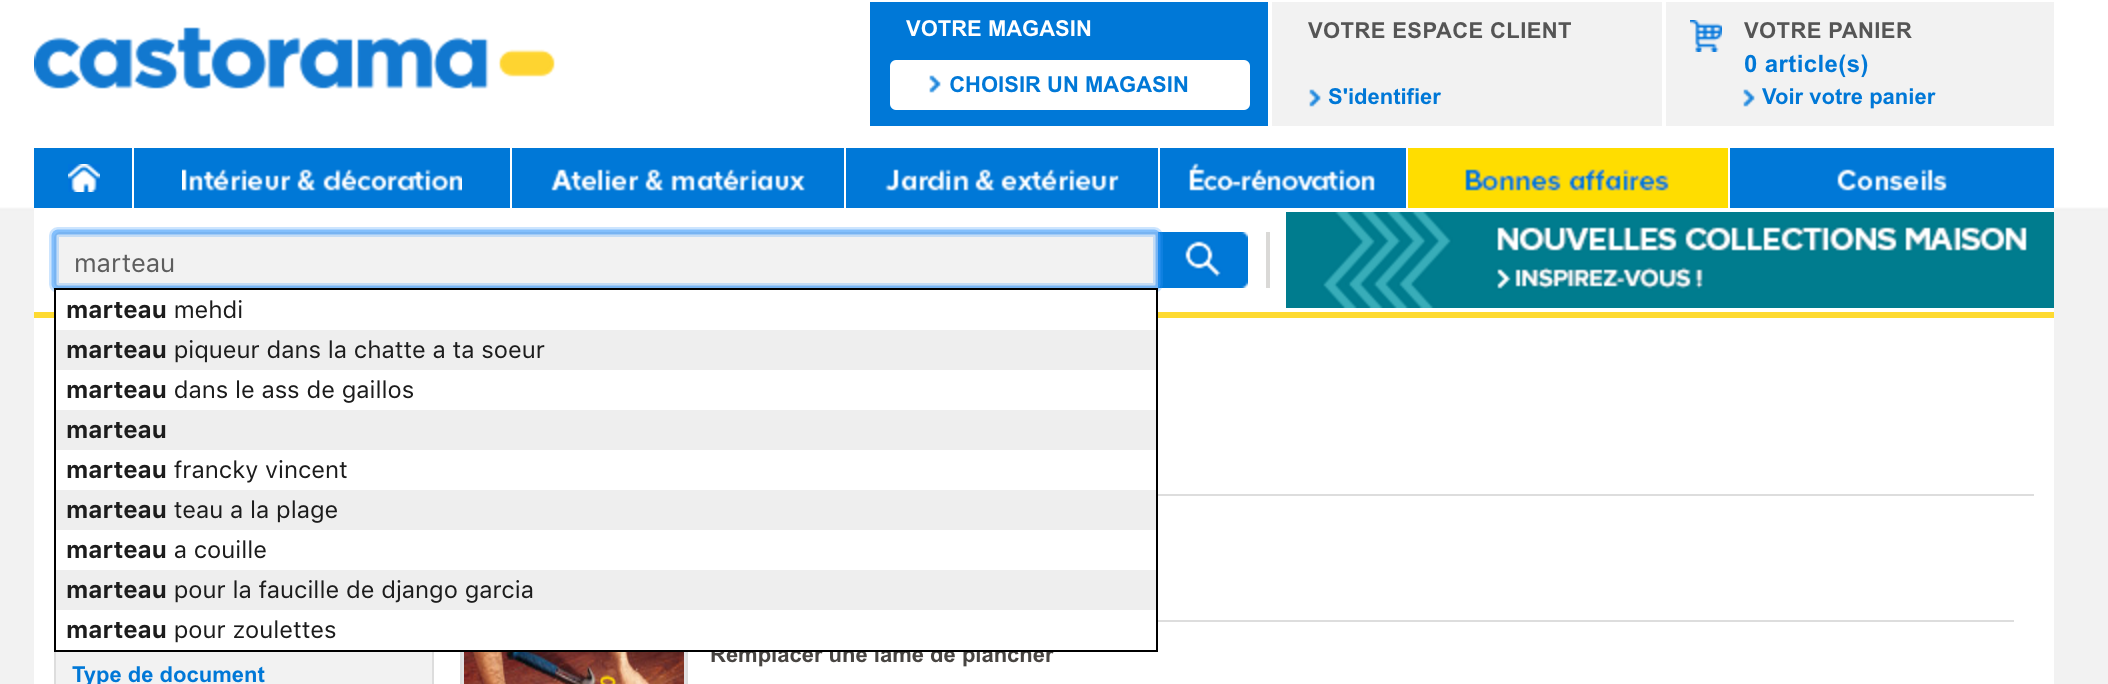Click the 0 article(s) cart link
Viewport: 2108px width, 684px height.
coord(1805,64)
